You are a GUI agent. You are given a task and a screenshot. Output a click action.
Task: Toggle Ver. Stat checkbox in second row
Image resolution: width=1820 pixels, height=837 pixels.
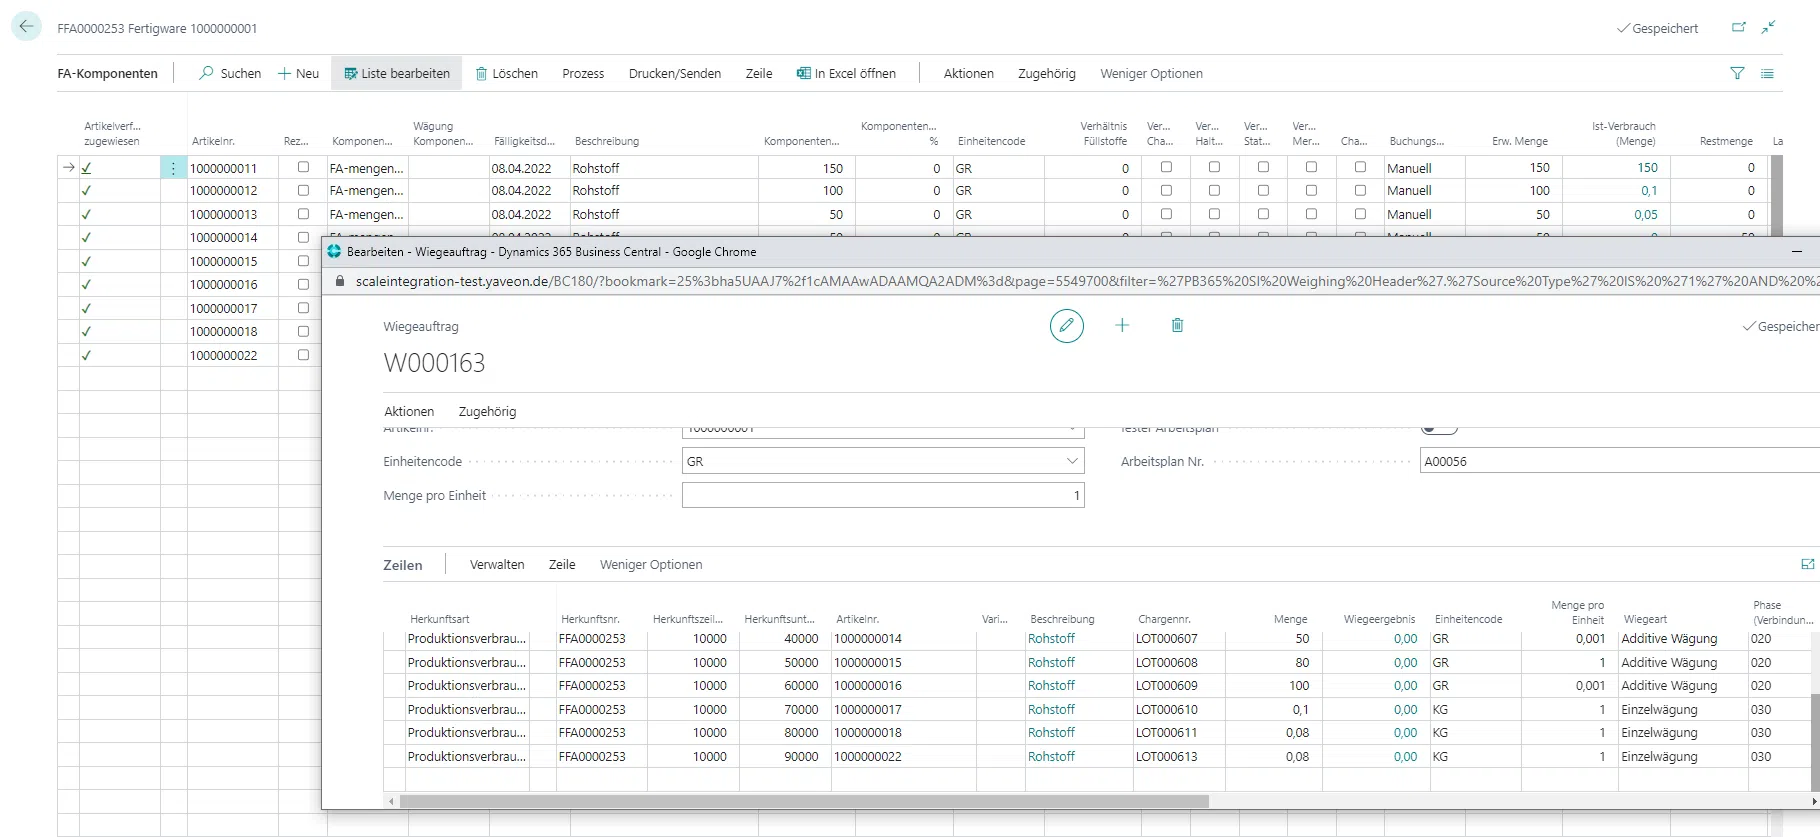click(x=1263, y=190)
